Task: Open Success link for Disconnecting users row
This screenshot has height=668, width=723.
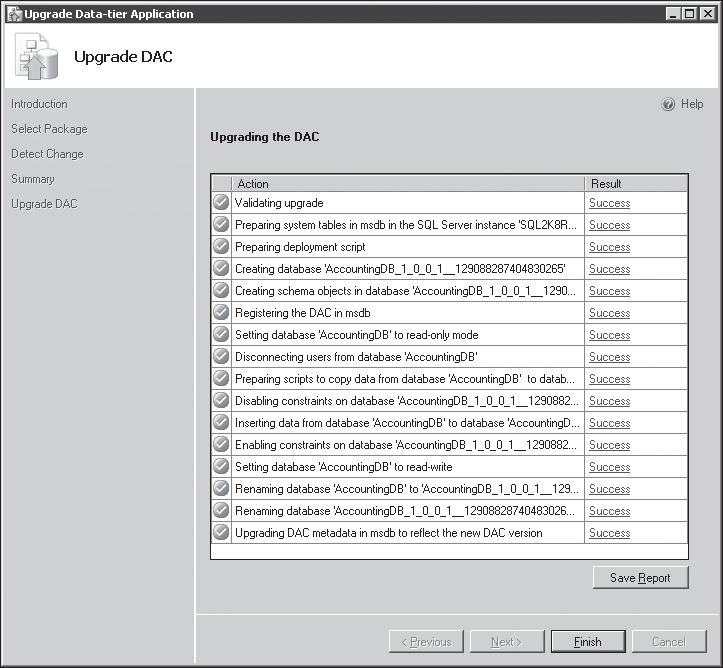Action: pos(610,357)
